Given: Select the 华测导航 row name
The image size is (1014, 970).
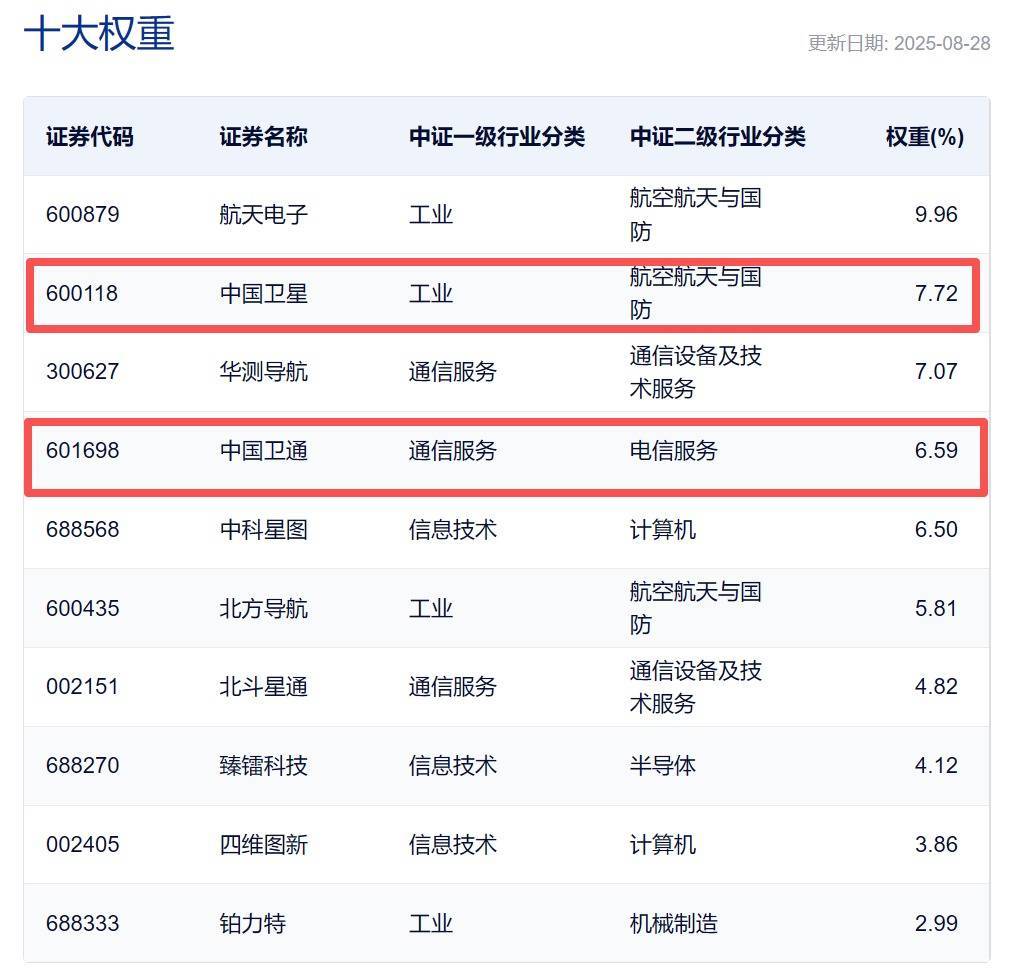Looking at the screenshot, I should click(263, 372).
